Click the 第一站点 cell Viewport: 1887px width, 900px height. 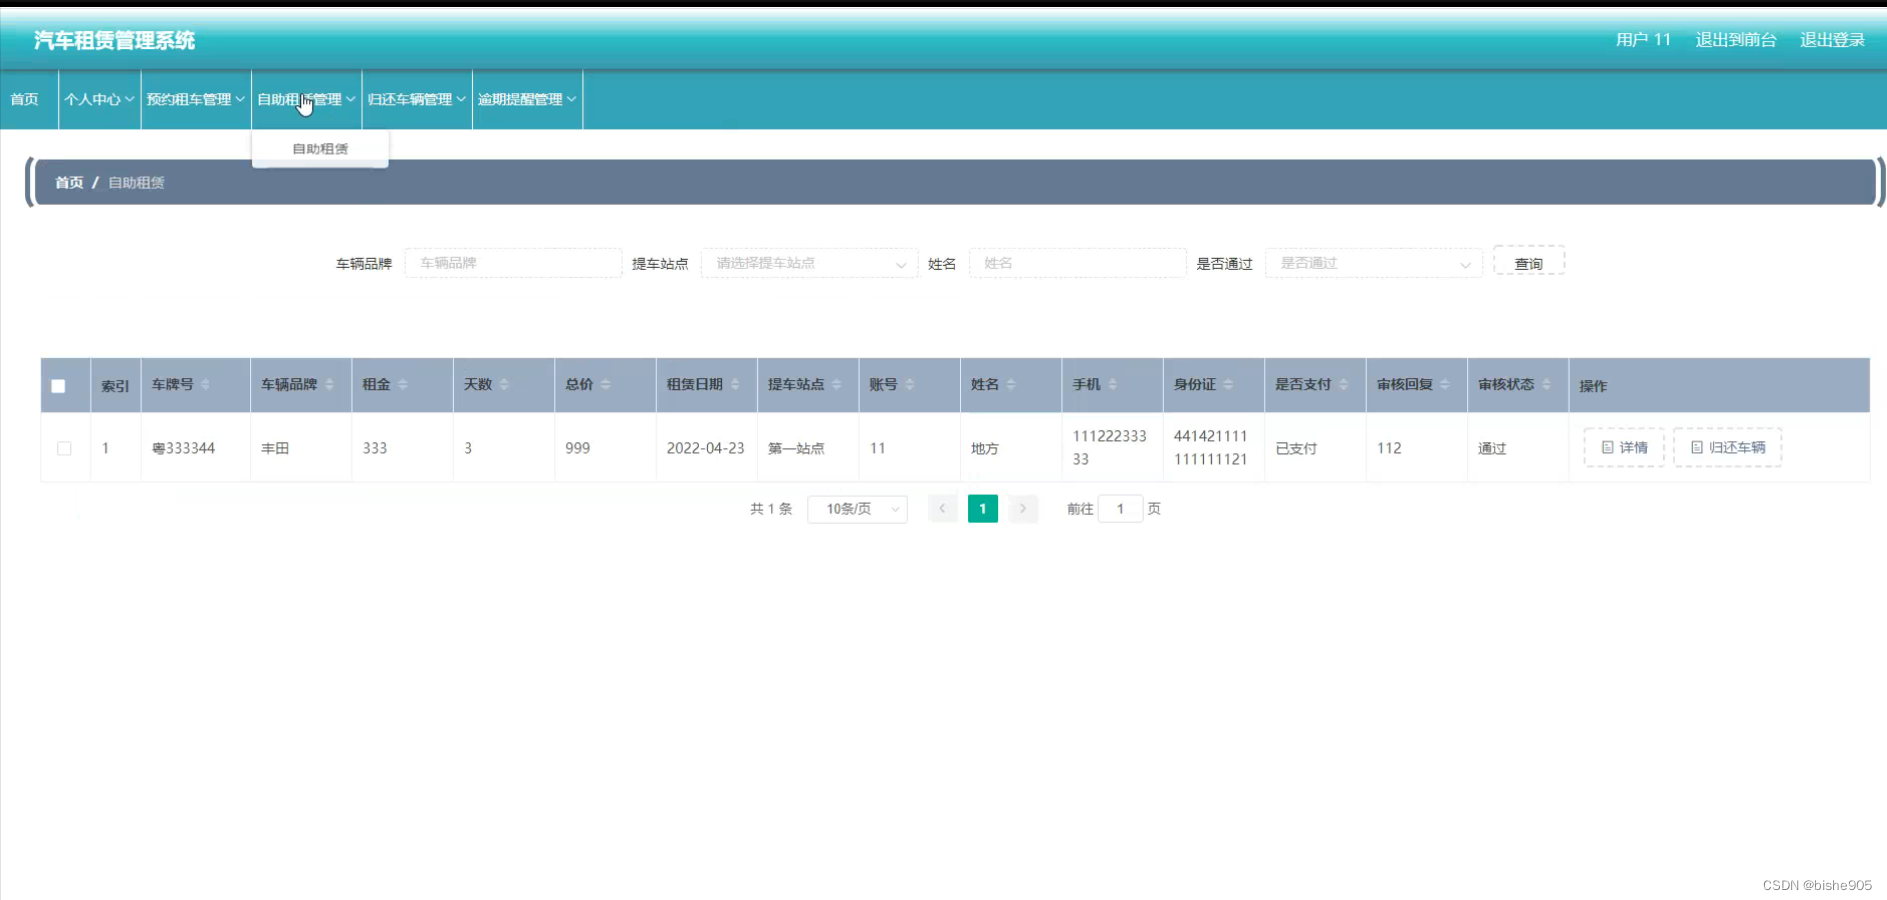796,448
